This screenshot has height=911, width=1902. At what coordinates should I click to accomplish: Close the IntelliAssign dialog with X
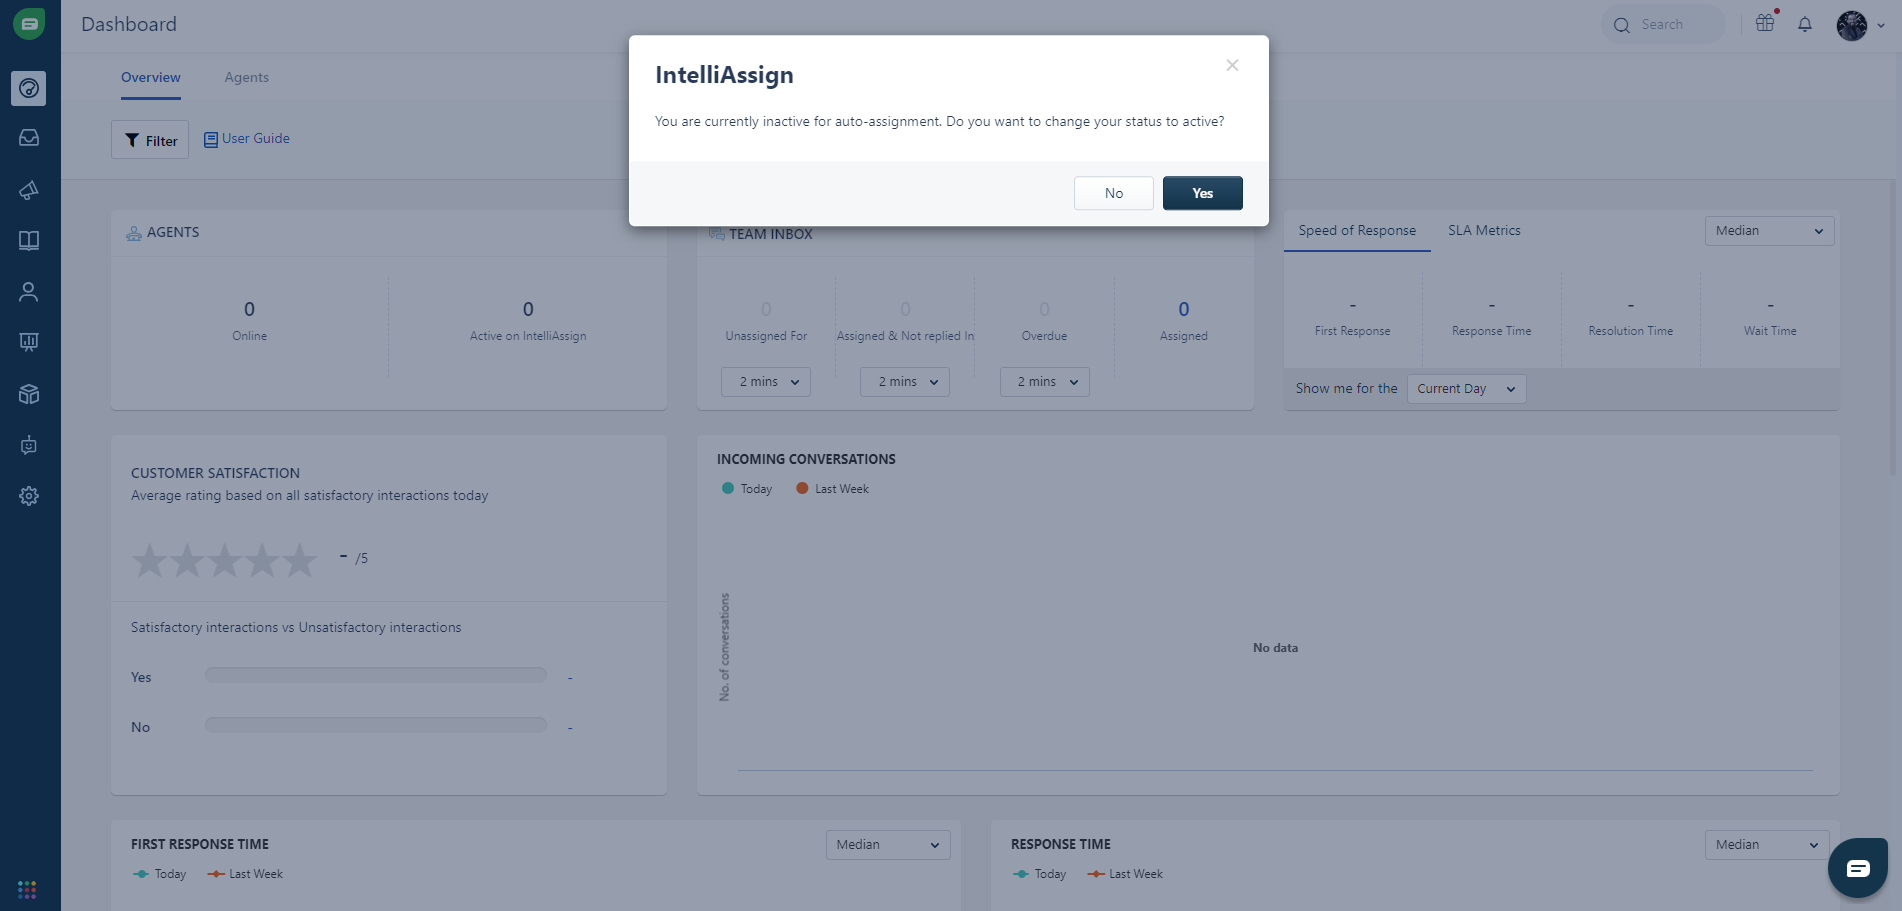coord(1232,65)
